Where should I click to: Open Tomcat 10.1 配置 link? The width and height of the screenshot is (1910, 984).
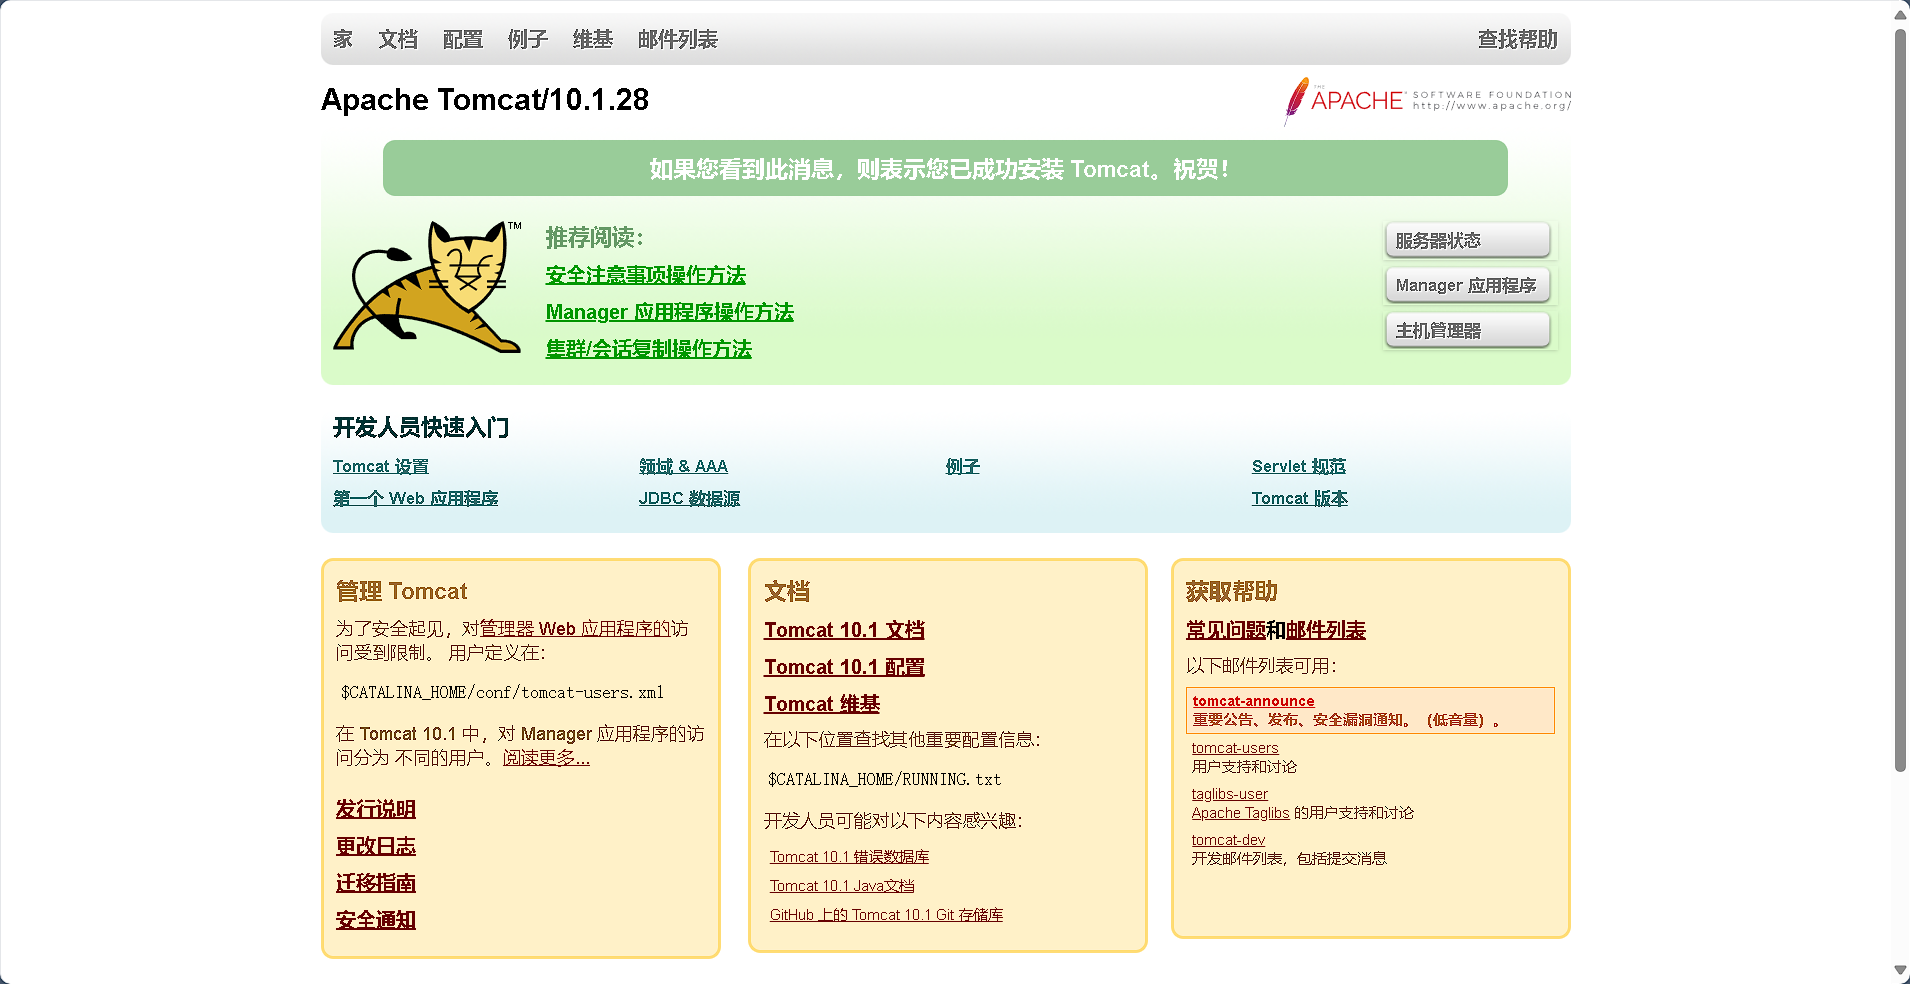(x=844, y=667)
